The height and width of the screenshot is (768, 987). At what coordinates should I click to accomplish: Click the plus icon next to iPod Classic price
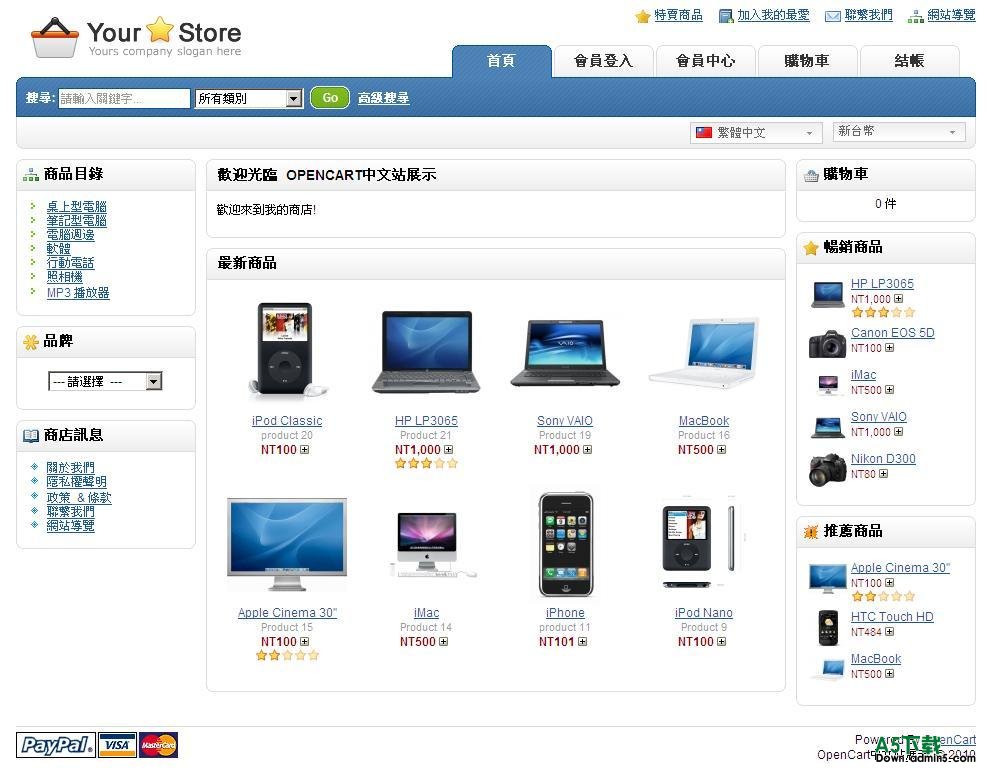tap(305, 449)
